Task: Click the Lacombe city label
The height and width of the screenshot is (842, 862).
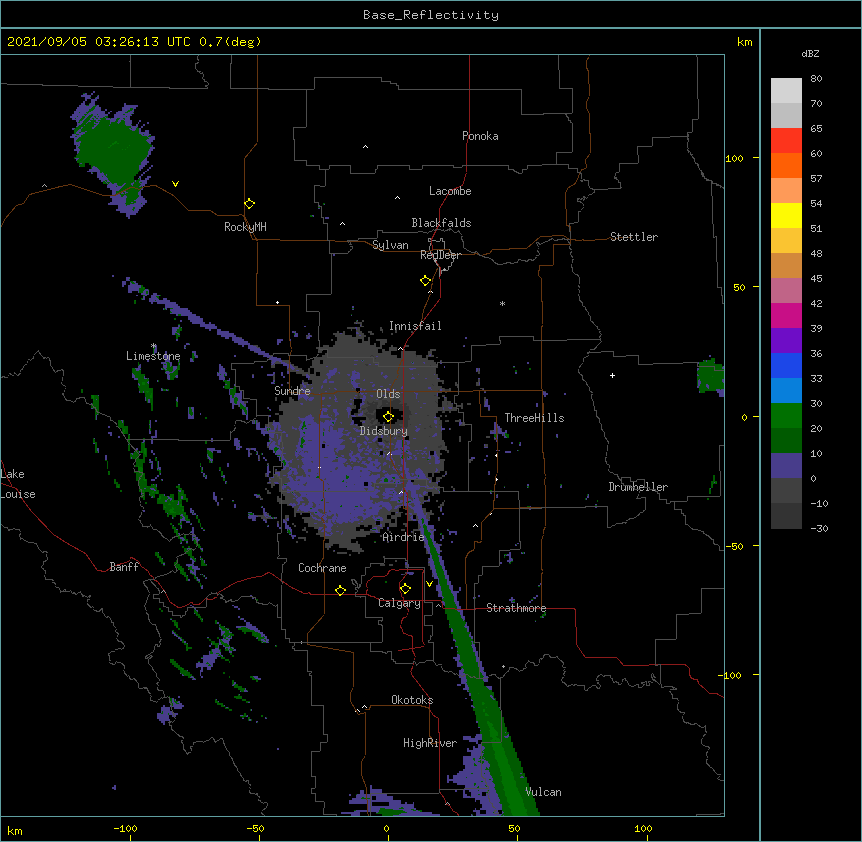Action: 450,191
